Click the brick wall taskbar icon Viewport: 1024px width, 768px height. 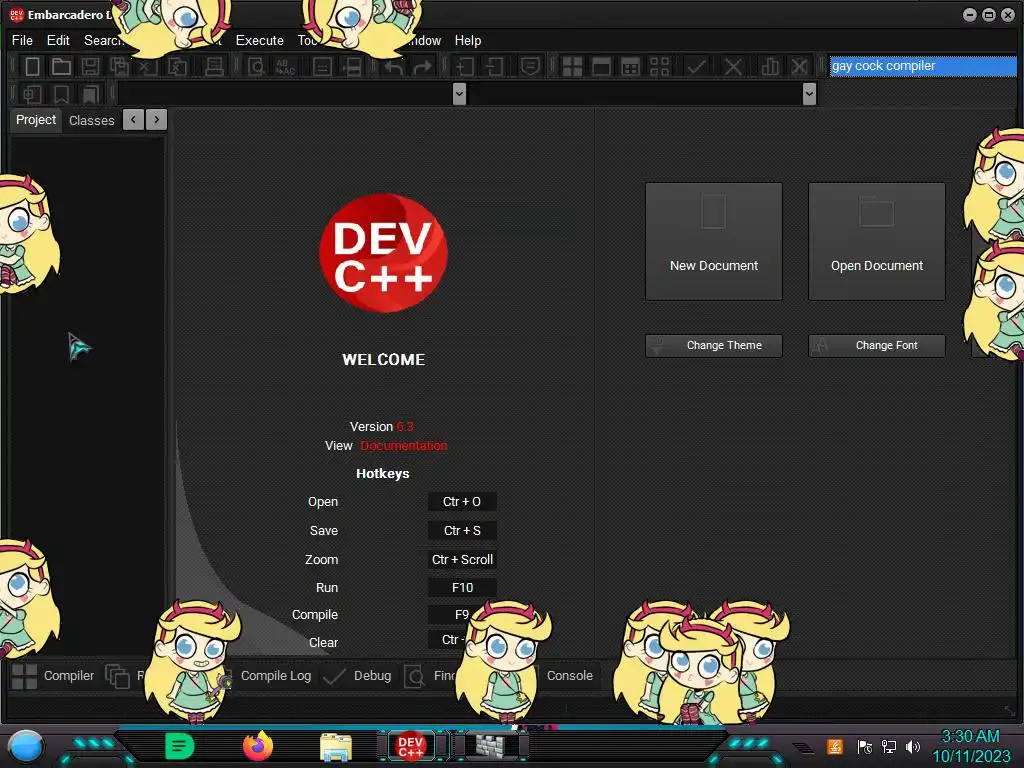point(490,746)
